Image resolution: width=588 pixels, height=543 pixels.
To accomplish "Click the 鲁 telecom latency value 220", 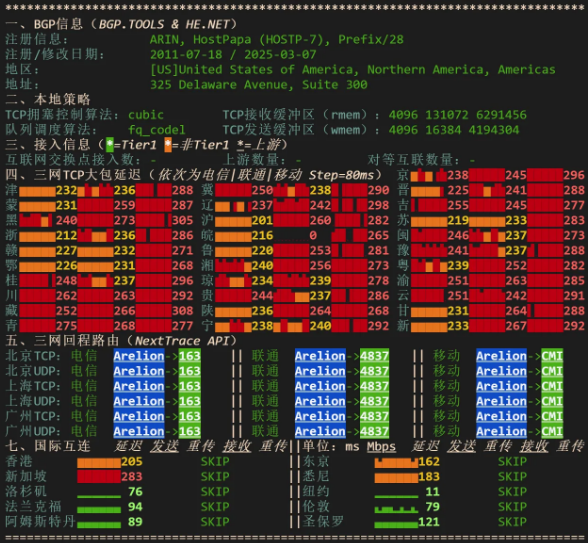I will click(x=262, y=250).
